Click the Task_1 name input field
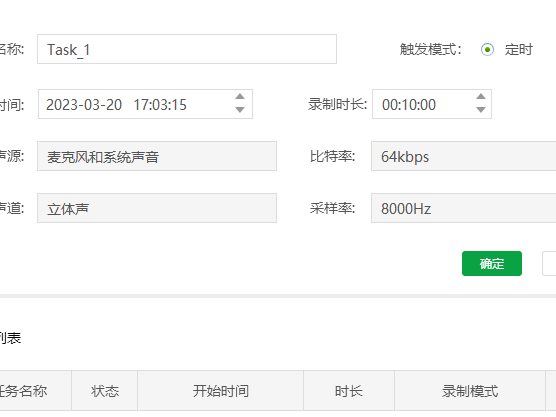 187,49
